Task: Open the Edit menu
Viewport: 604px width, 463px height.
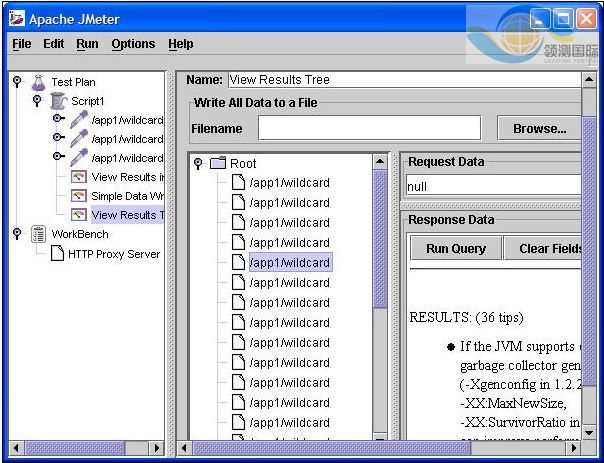Action: (54, 44)
